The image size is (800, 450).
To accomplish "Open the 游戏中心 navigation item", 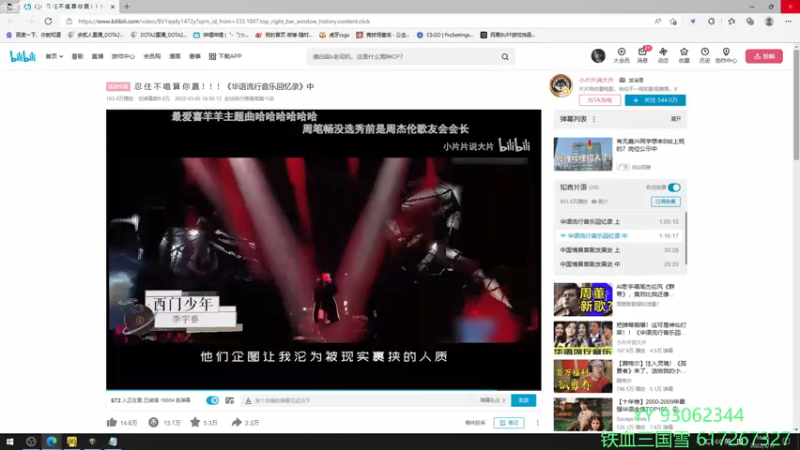I will pyautogui.click(x=123, y=56).
